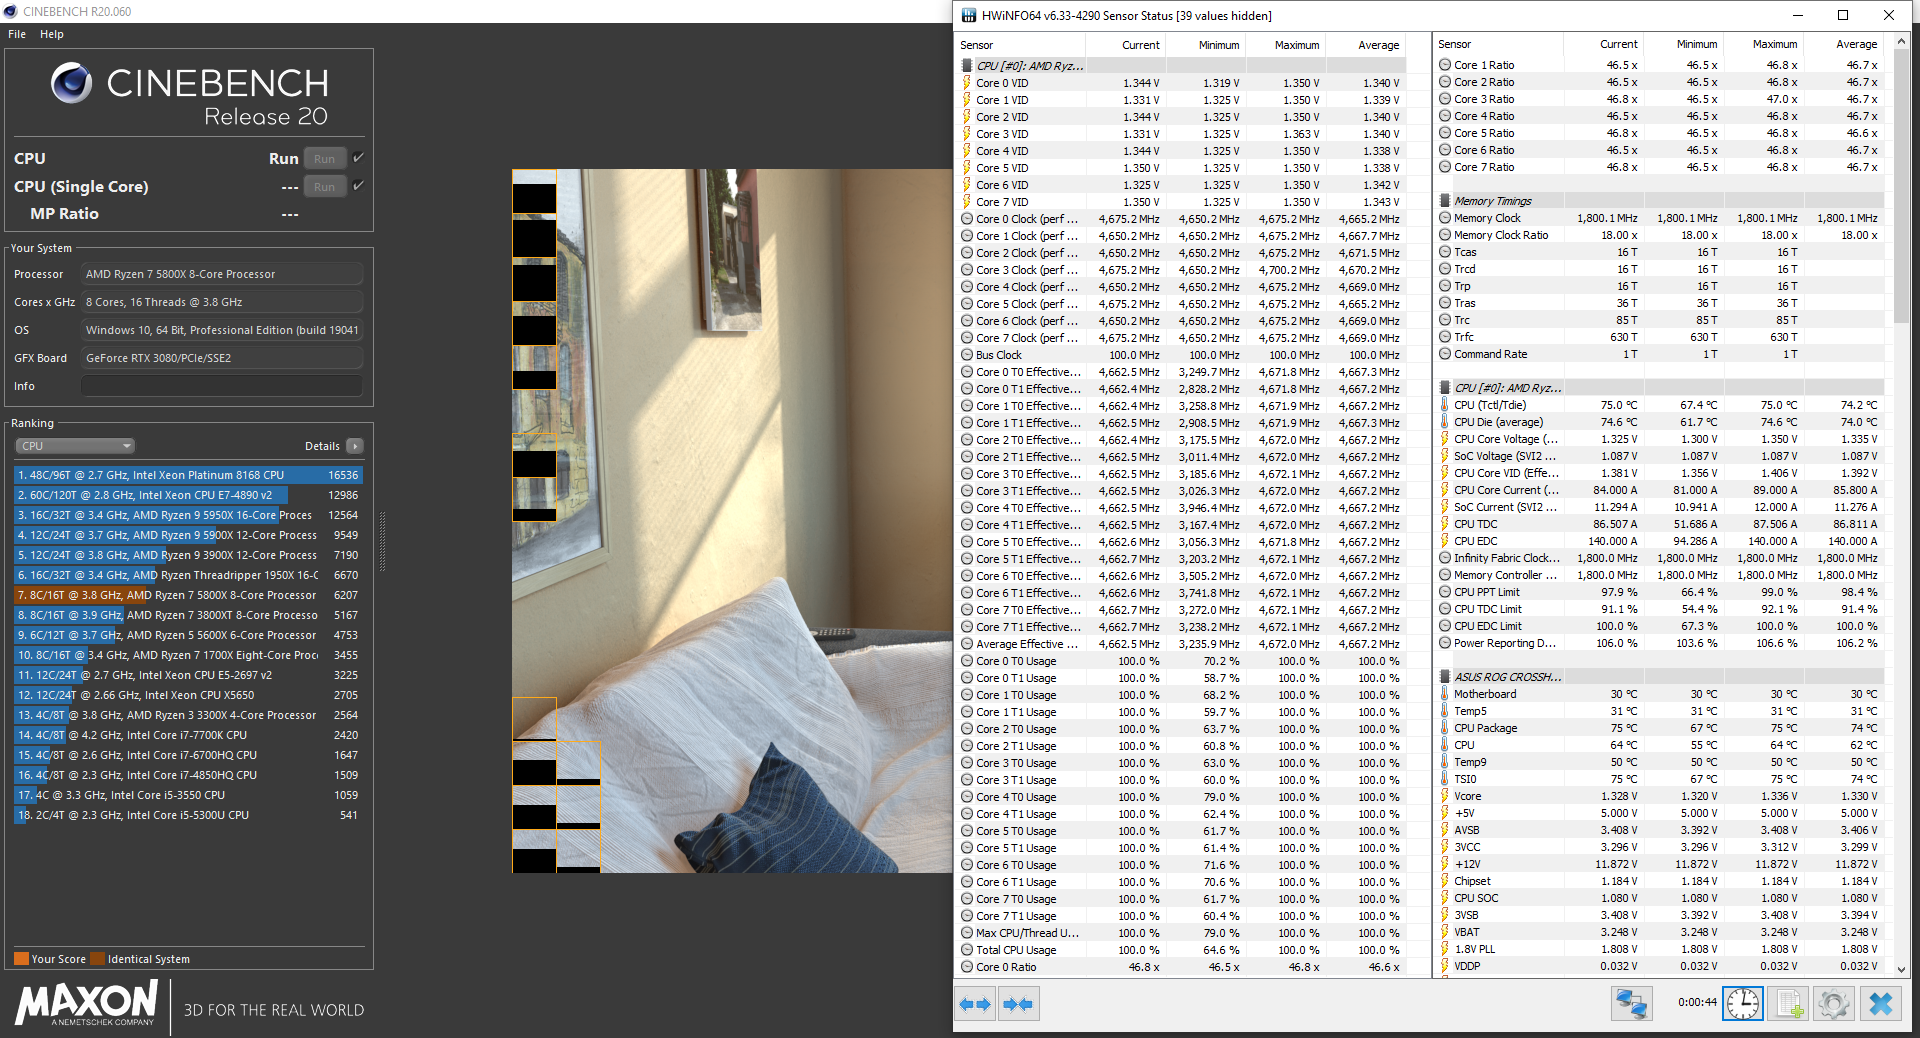Viewport: 1920px width, 1038px height.
Task: Click the lightning icon beside Core 0 VID
Action: click(x=967, y=83)
